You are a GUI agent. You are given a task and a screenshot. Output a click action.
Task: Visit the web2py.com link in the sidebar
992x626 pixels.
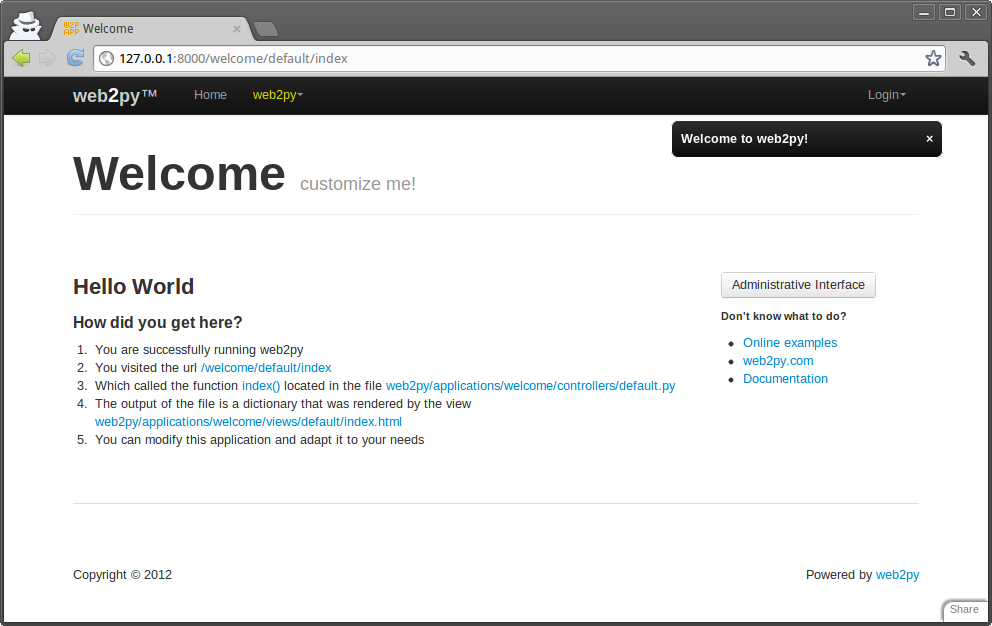tap(778, 361)
